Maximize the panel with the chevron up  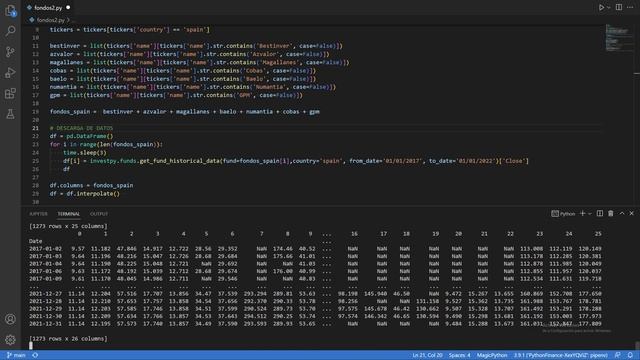622,213
